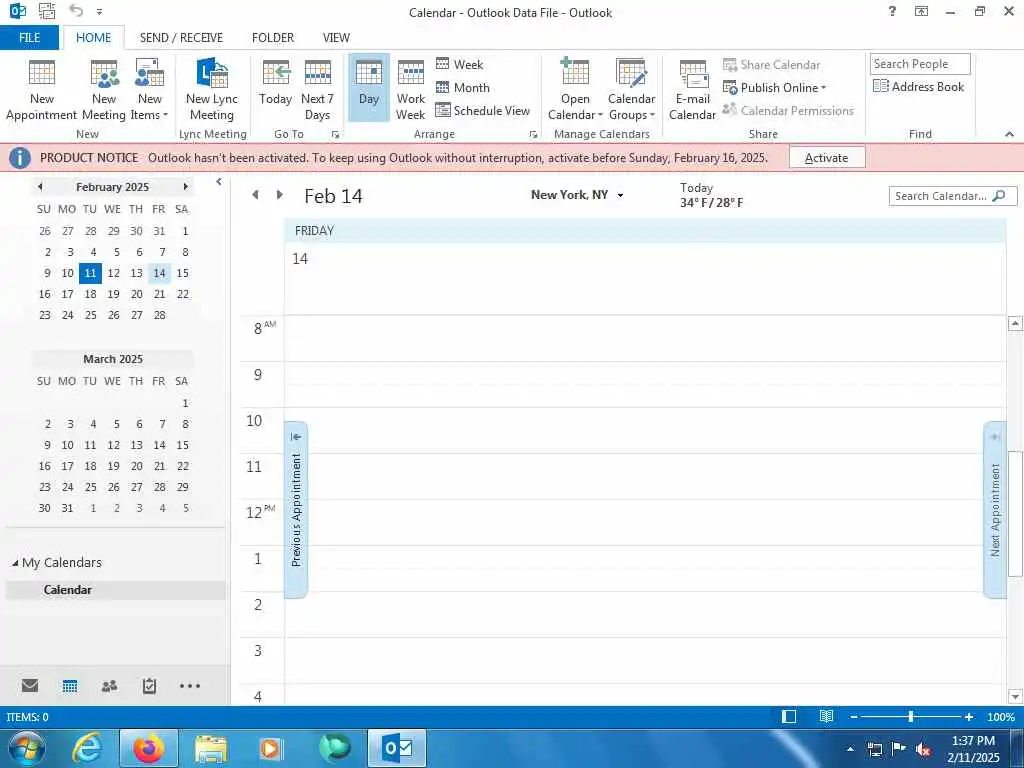Open the Go To dialog launcher
This screenshot has height=768, width=1024.
(x=335, y=134)
